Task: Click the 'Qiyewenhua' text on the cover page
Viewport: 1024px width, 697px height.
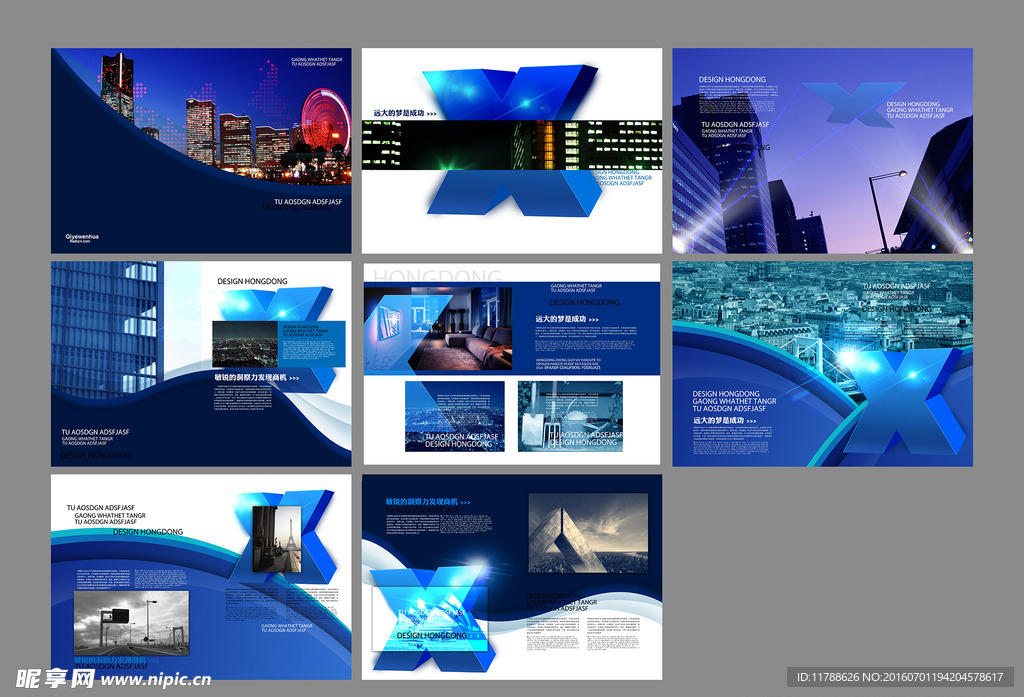Action: pos(82,236)
